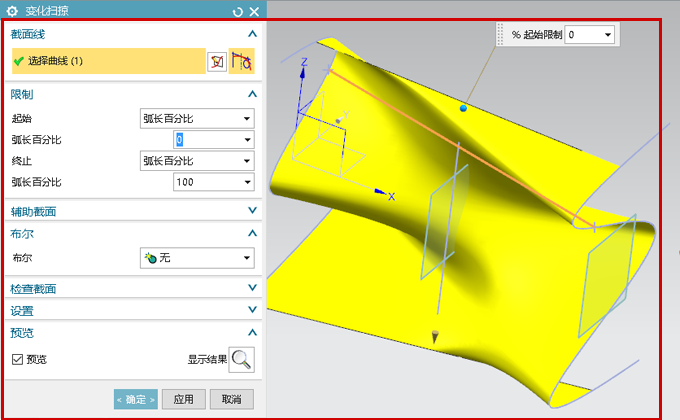The image size is (680, 420).
Task: Click the 显示结果 magnifier icon
Action: 241,360
